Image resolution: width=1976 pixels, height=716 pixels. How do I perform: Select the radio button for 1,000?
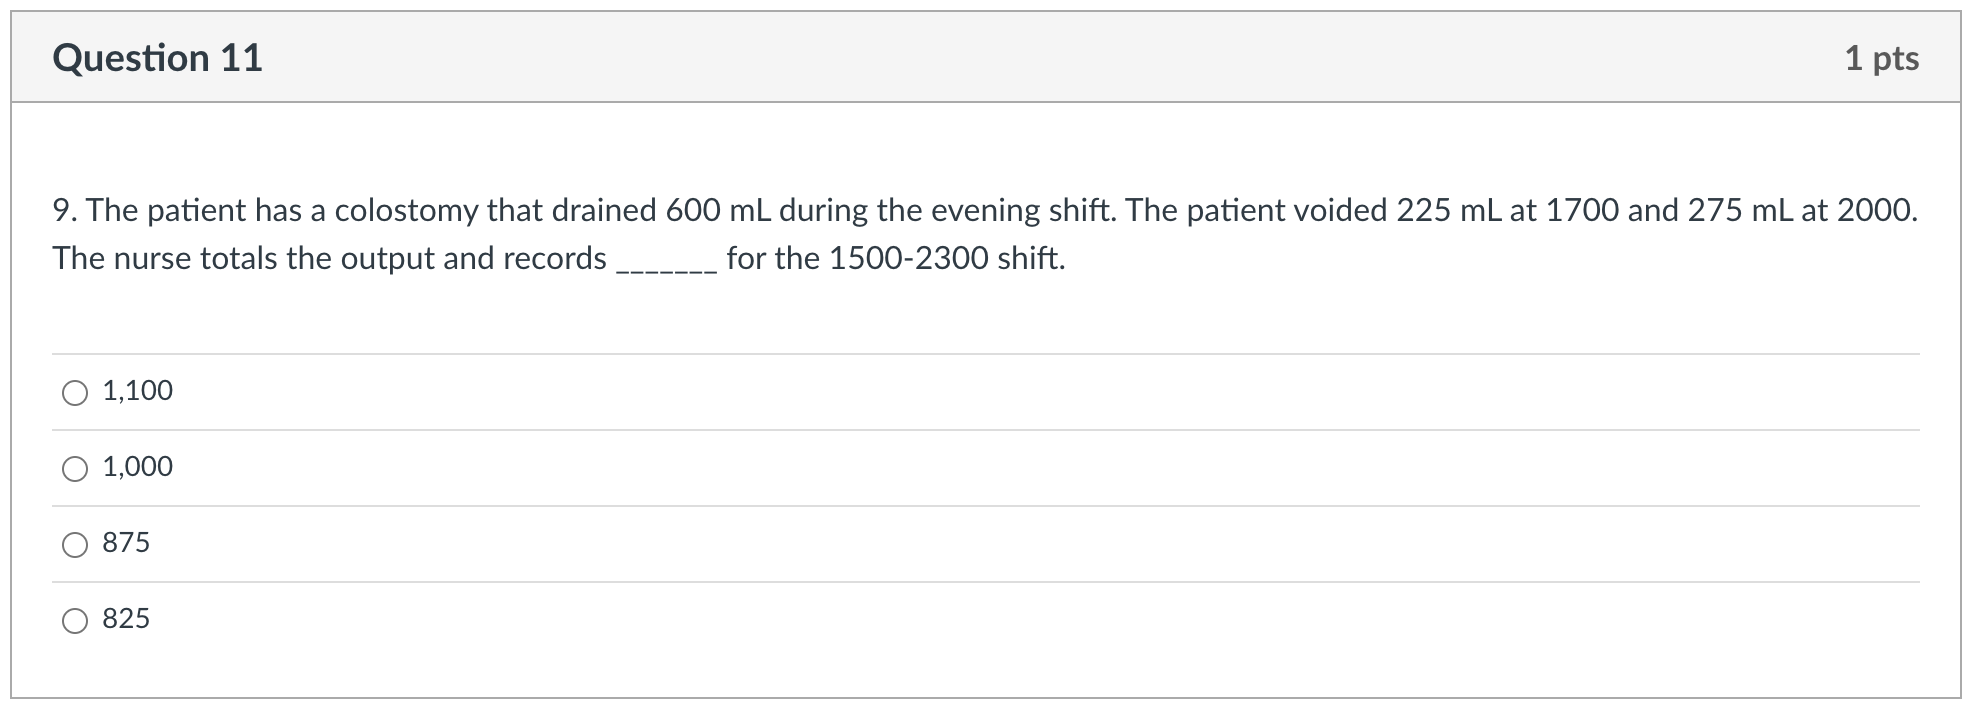[x=73, y=467]
